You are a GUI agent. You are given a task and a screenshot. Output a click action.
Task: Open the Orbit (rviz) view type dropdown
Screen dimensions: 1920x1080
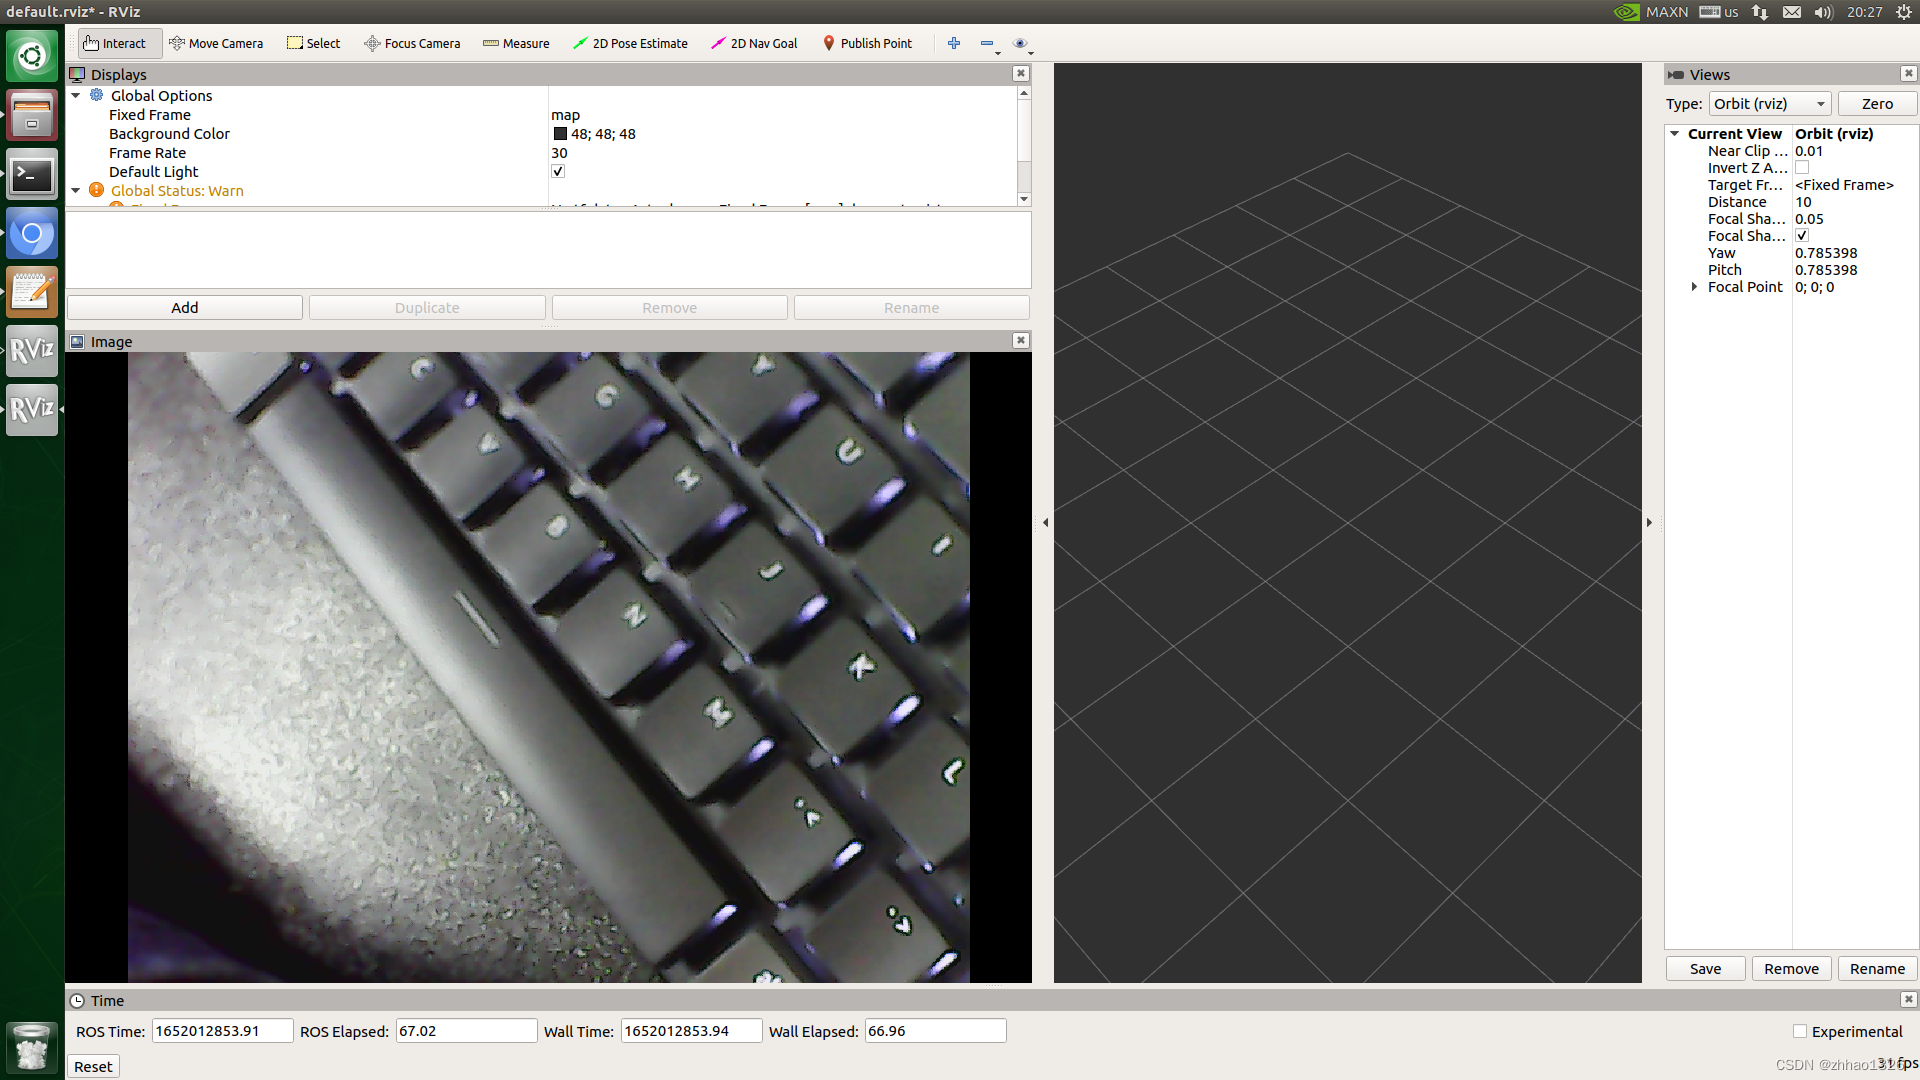[1769, 103]
